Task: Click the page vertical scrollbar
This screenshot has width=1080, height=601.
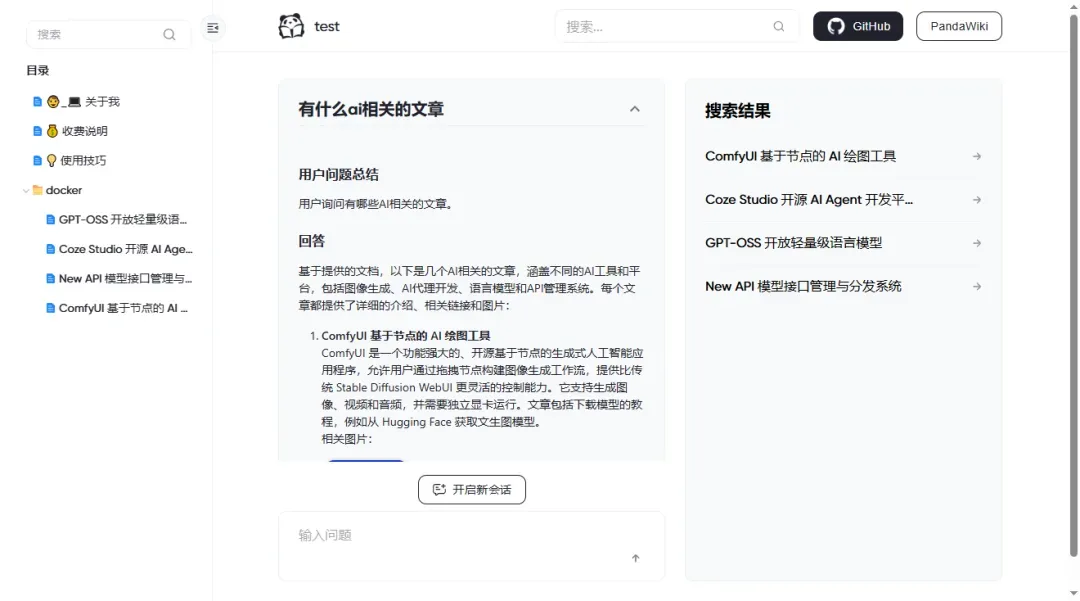Action: point(1073,285)
